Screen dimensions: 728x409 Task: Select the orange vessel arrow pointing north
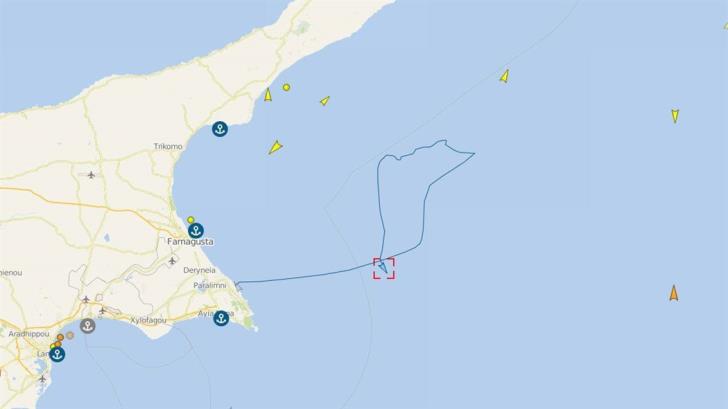coord(674,293)
